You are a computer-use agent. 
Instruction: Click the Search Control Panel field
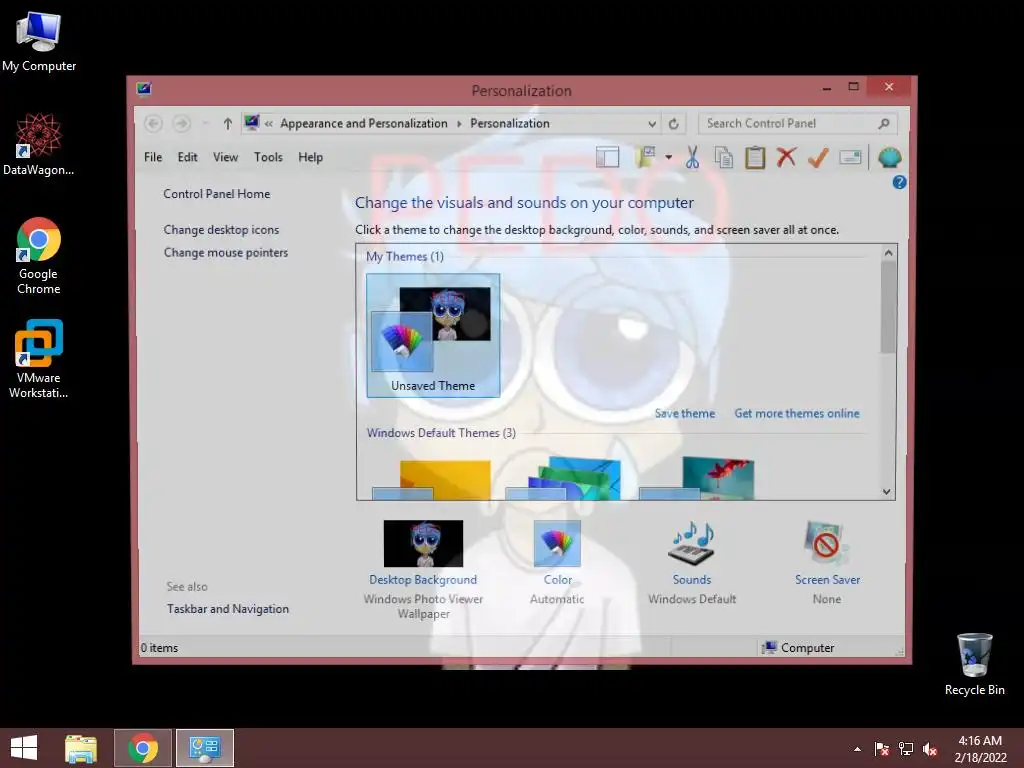[x=798, y=123]
